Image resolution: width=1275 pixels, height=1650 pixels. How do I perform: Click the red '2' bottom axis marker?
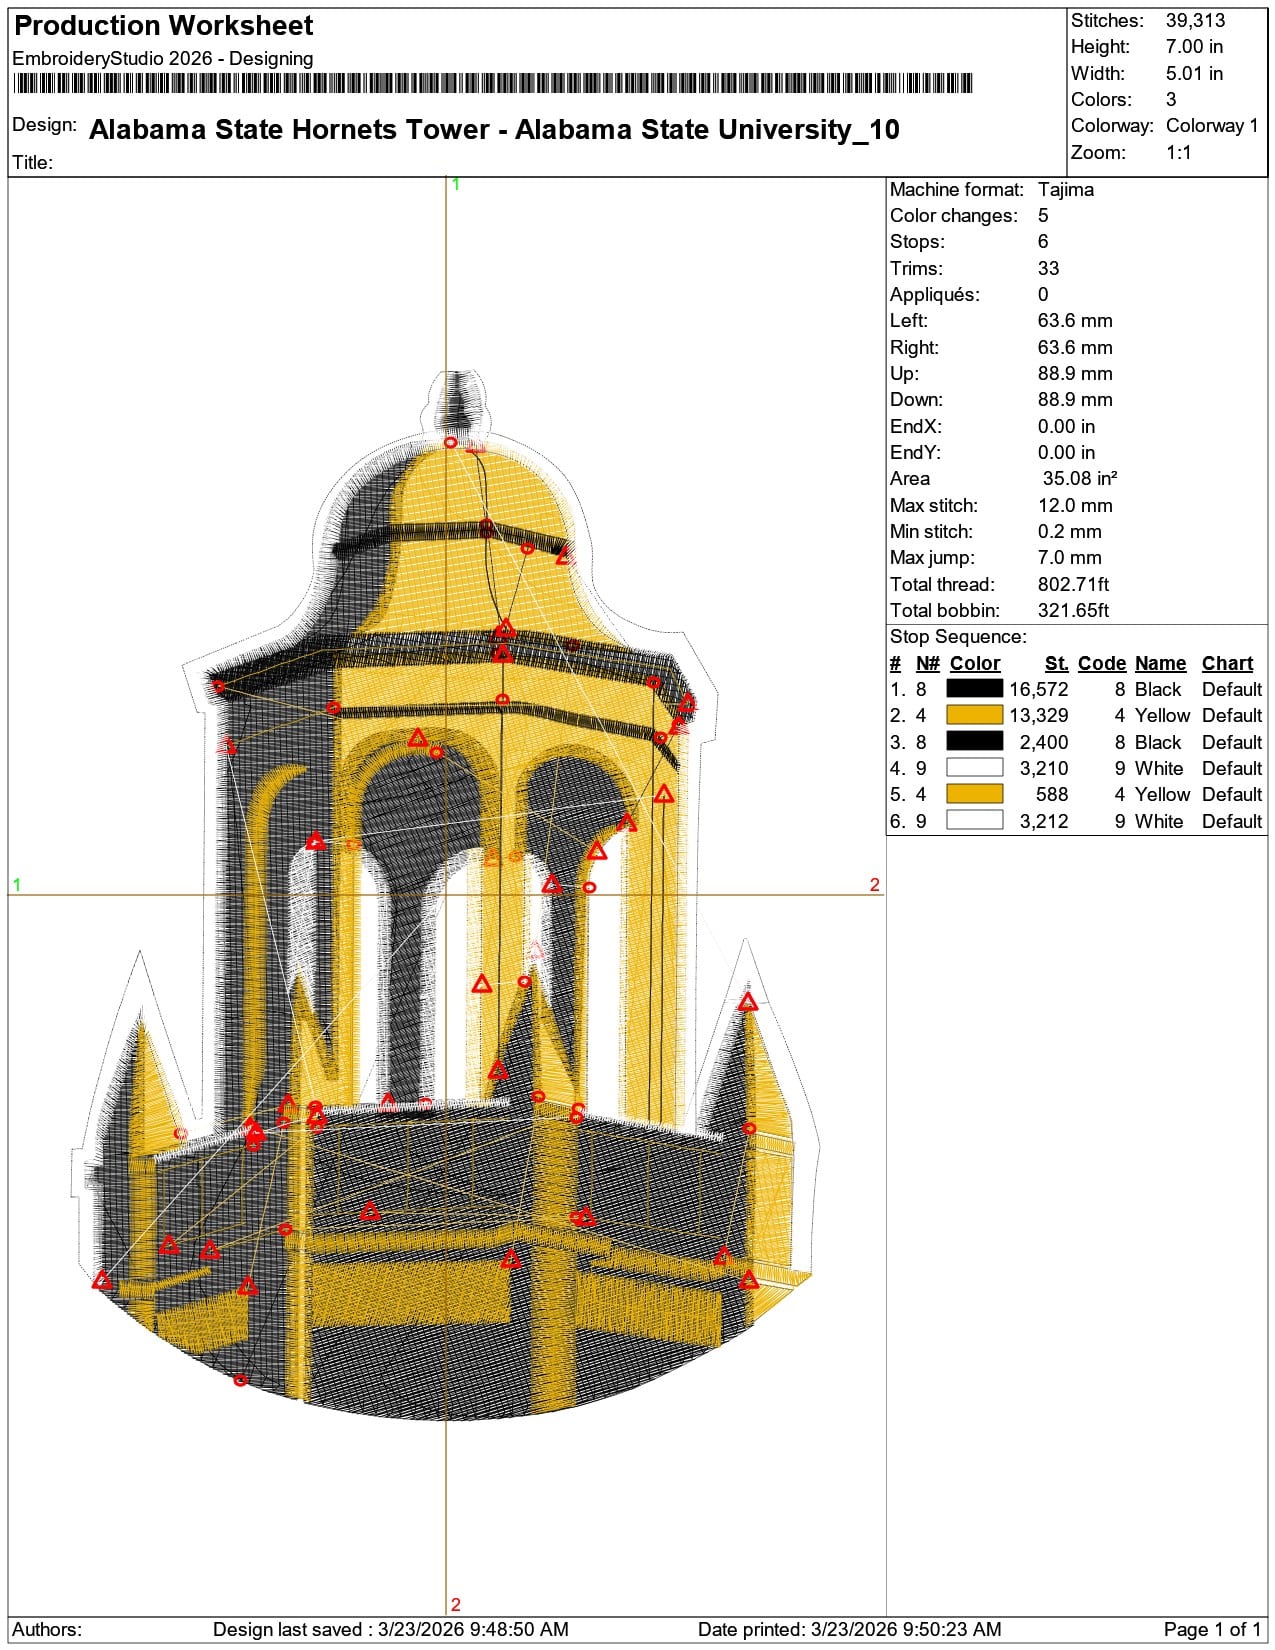(456, 1605)
